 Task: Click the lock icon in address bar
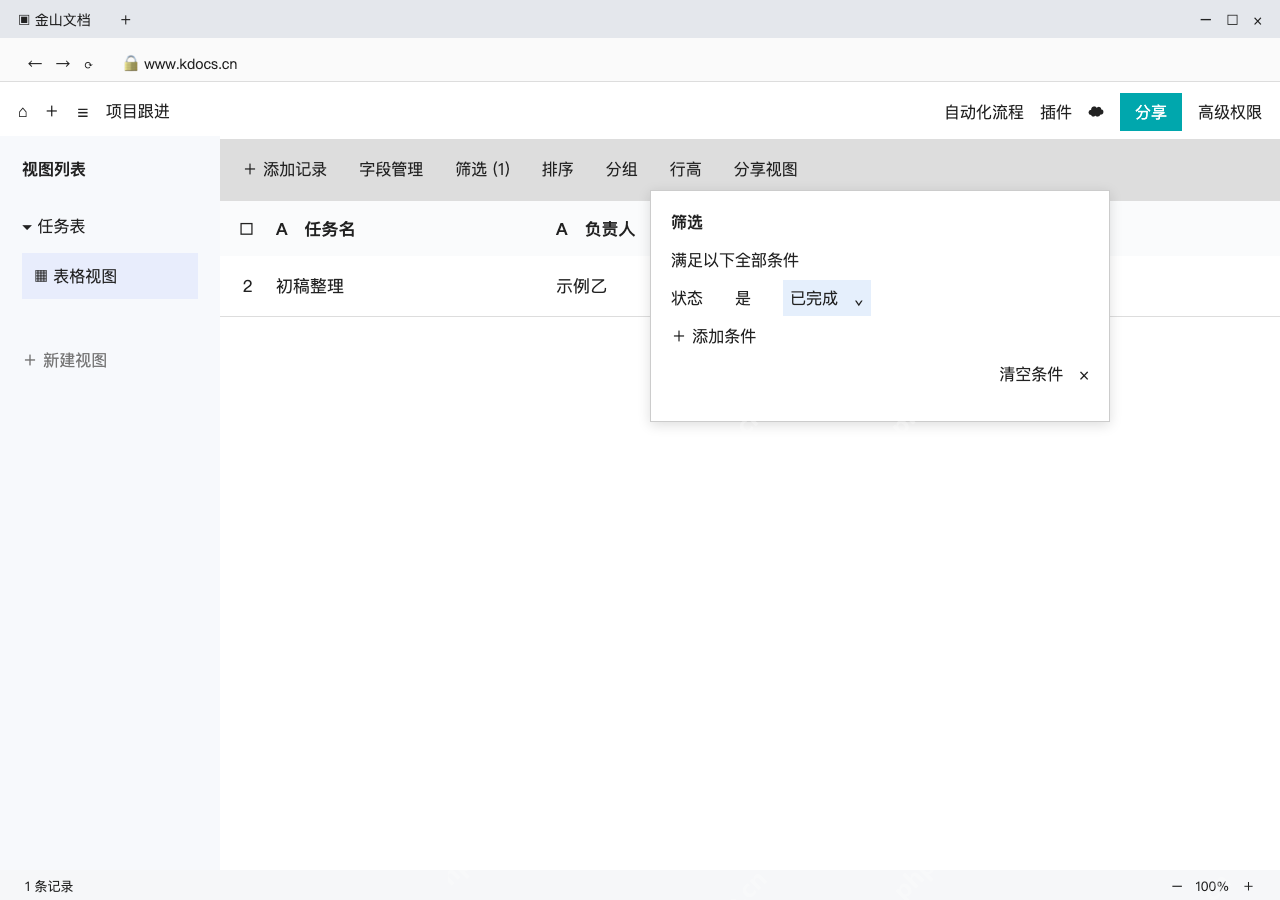click(x=130, y=64)
